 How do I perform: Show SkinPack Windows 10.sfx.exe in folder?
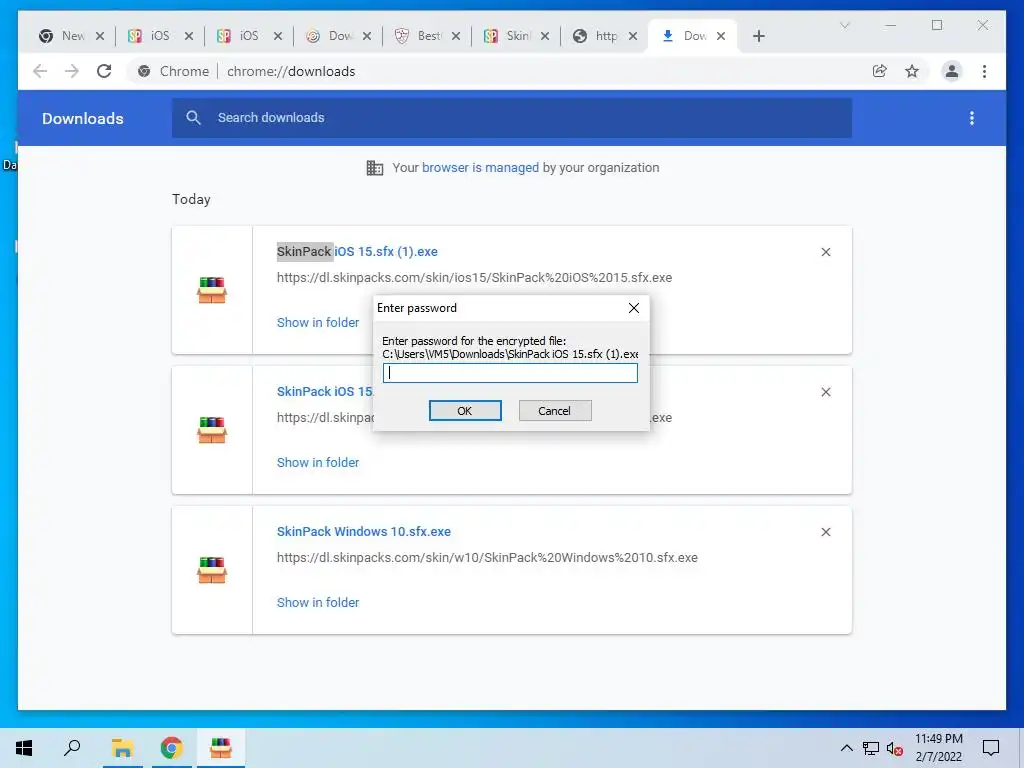[318, 602]
